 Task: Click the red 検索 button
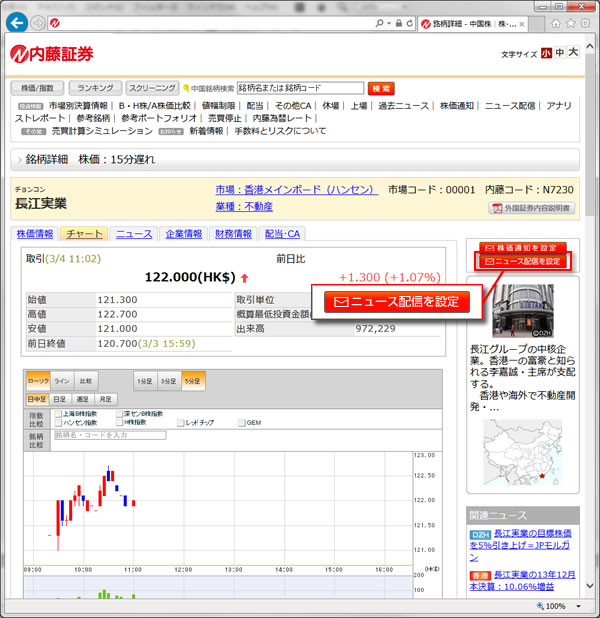[381, 88]
